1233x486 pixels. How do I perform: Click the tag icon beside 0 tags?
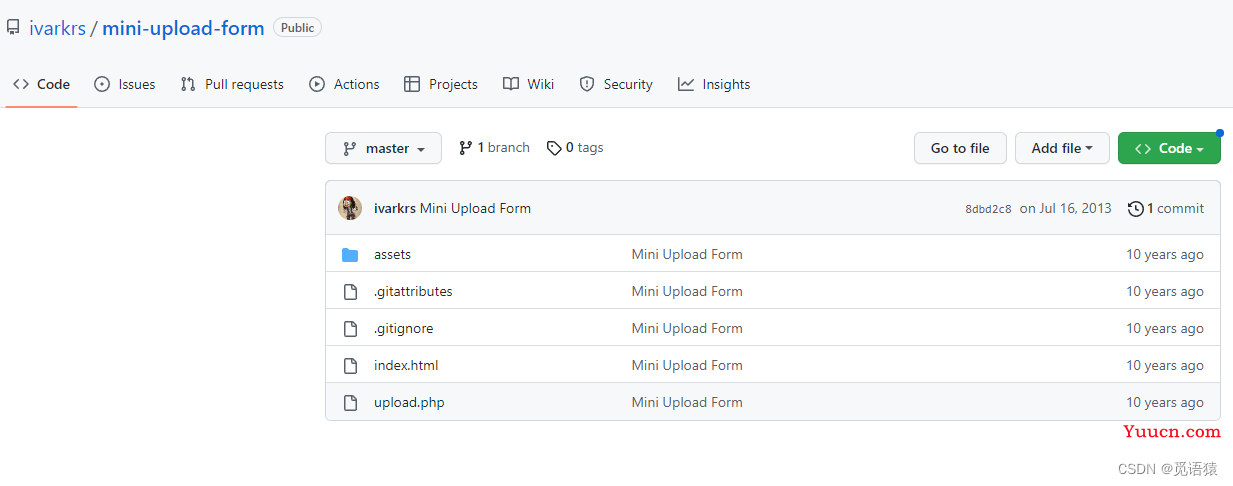coord(554,148)
